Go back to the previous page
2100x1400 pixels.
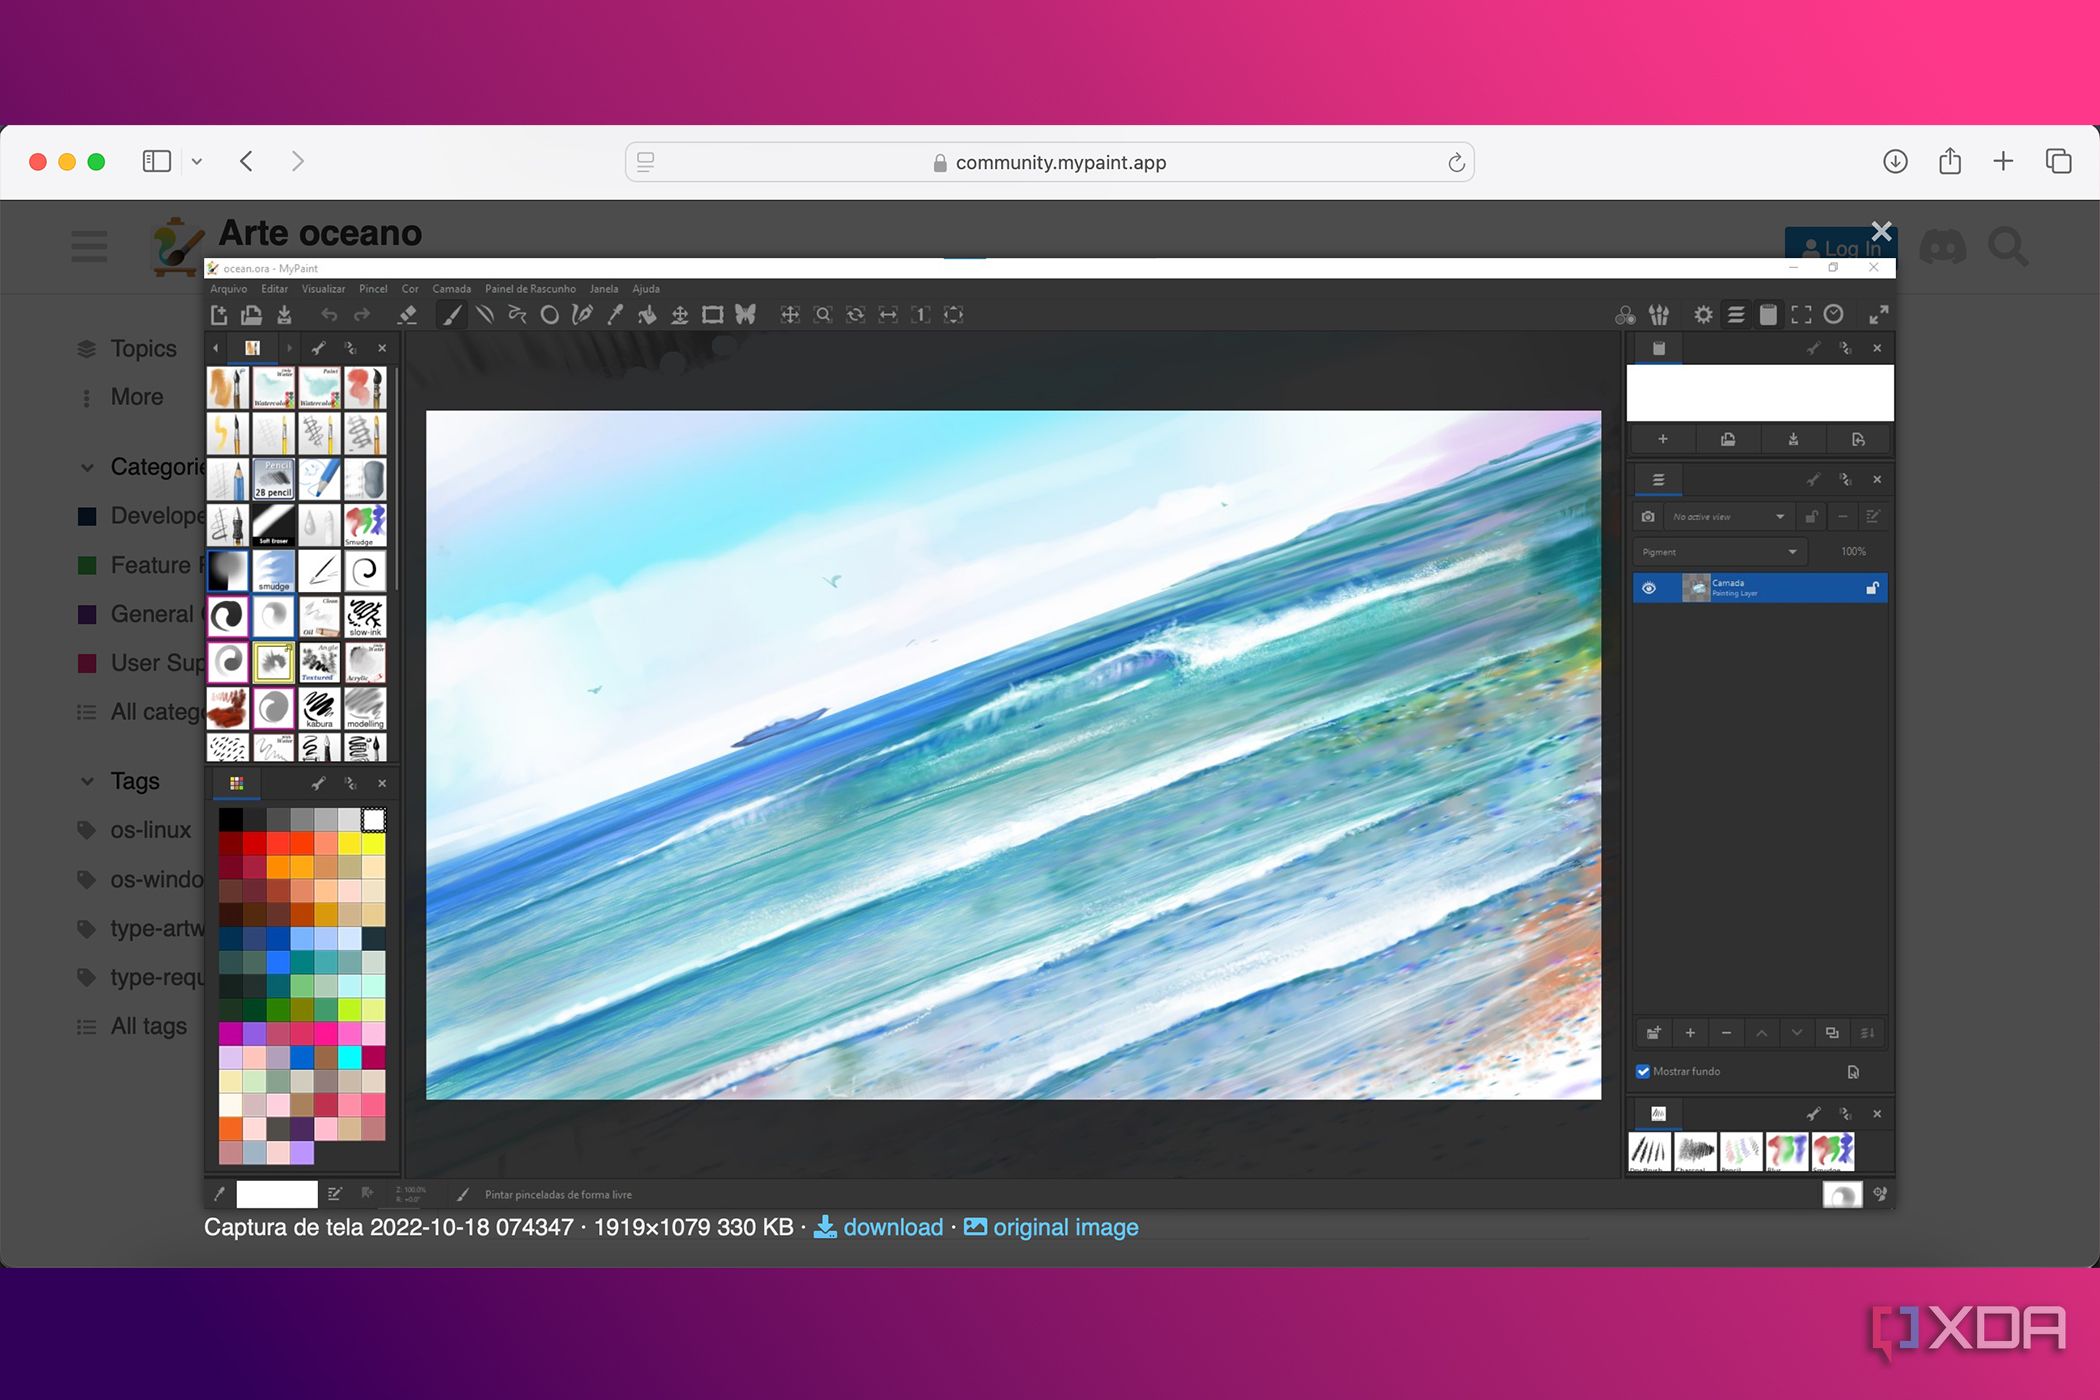click(x=247, y=161)
